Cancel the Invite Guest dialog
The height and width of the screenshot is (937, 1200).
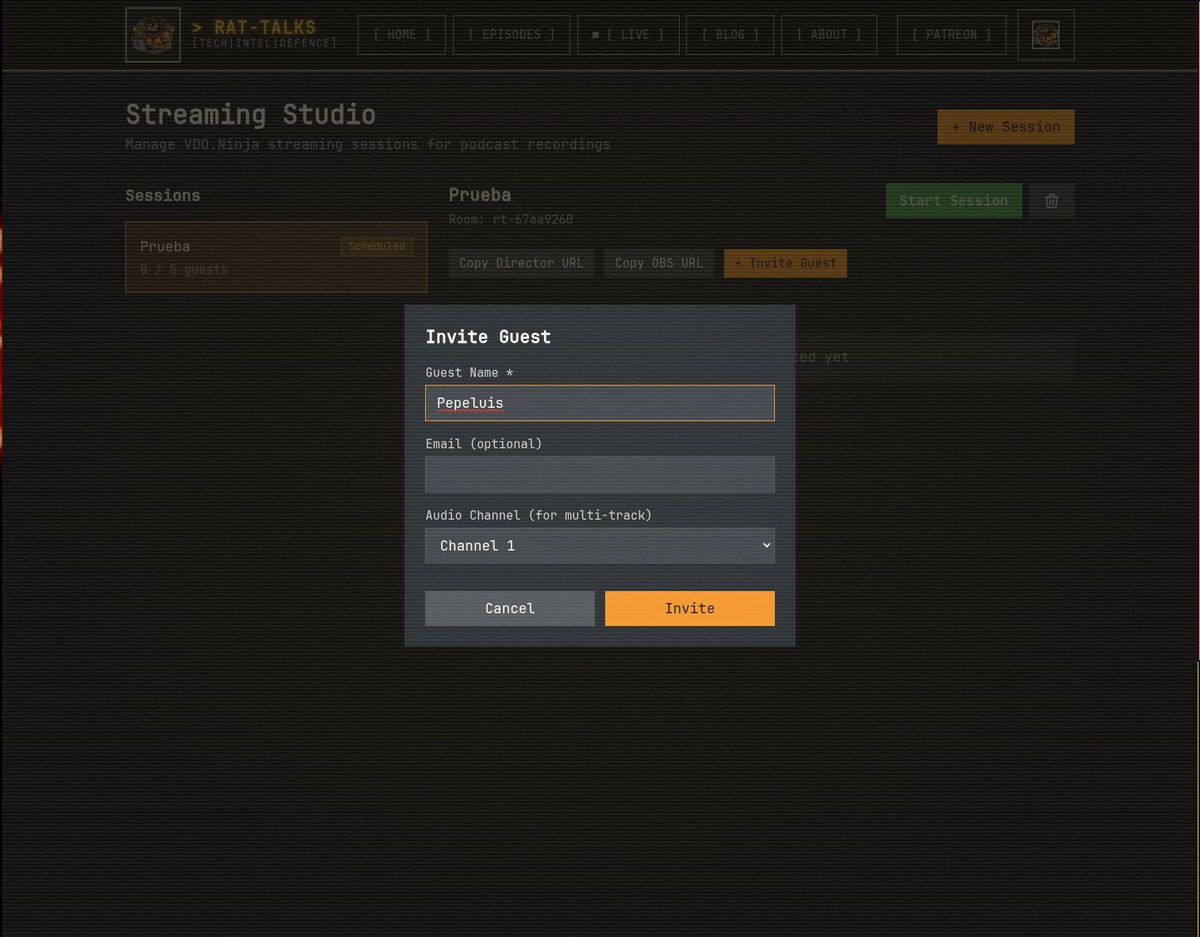(x=510, y=608)
